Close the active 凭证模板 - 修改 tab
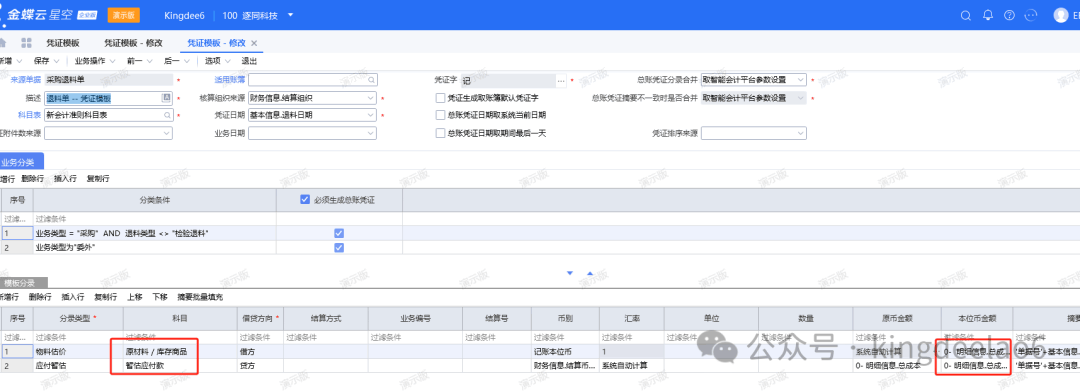1080x391 pixels. (253, 43)
